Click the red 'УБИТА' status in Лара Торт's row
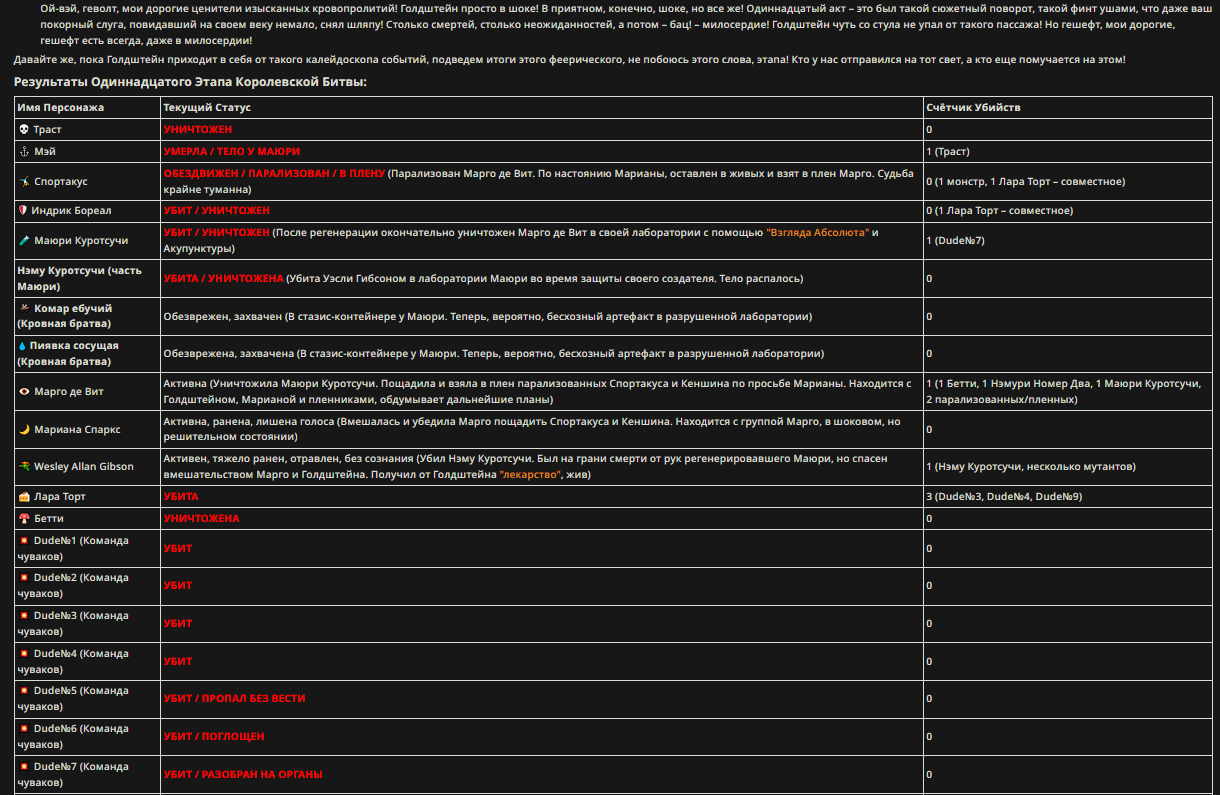The height and width of the screenshot is (795, 1220). (181, 496)
